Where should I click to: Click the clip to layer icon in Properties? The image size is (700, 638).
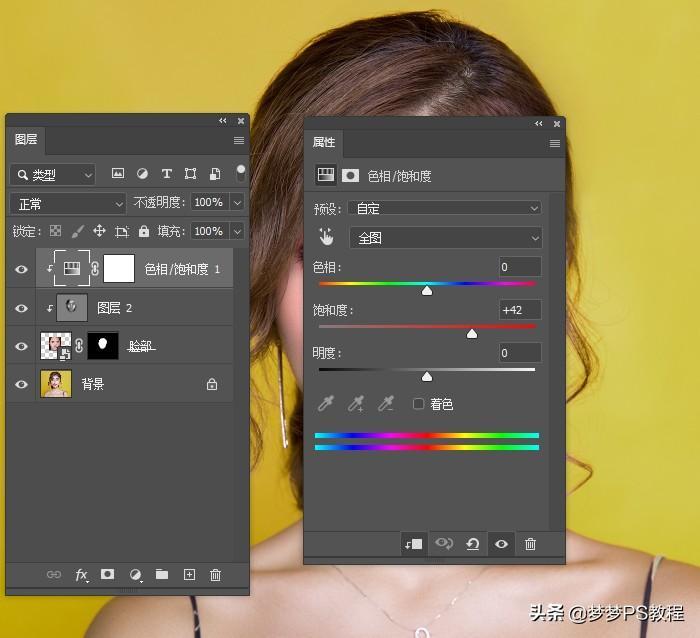click(413, 544)
